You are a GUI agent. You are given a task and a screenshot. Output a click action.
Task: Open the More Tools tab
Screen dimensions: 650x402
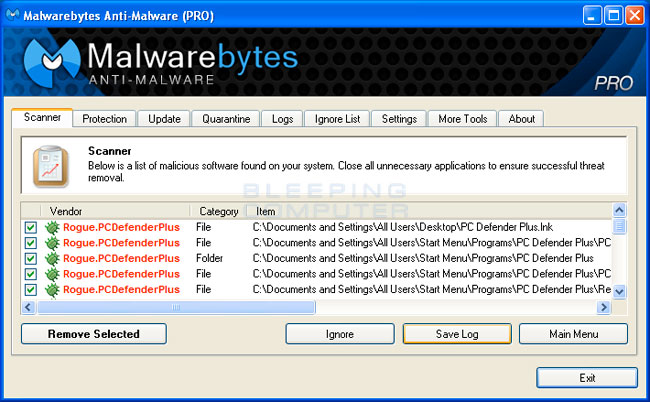point(463,119)
